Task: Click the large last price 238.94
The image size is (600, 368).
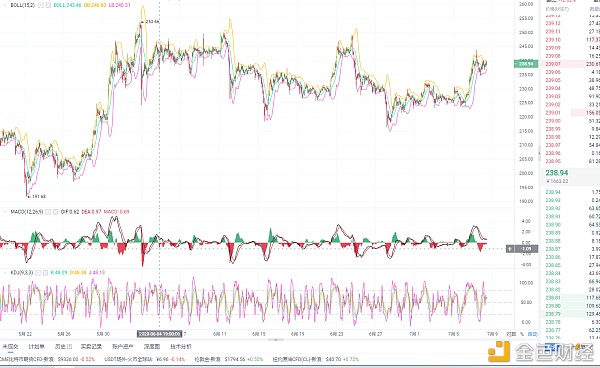Action: tap(557, 173)
